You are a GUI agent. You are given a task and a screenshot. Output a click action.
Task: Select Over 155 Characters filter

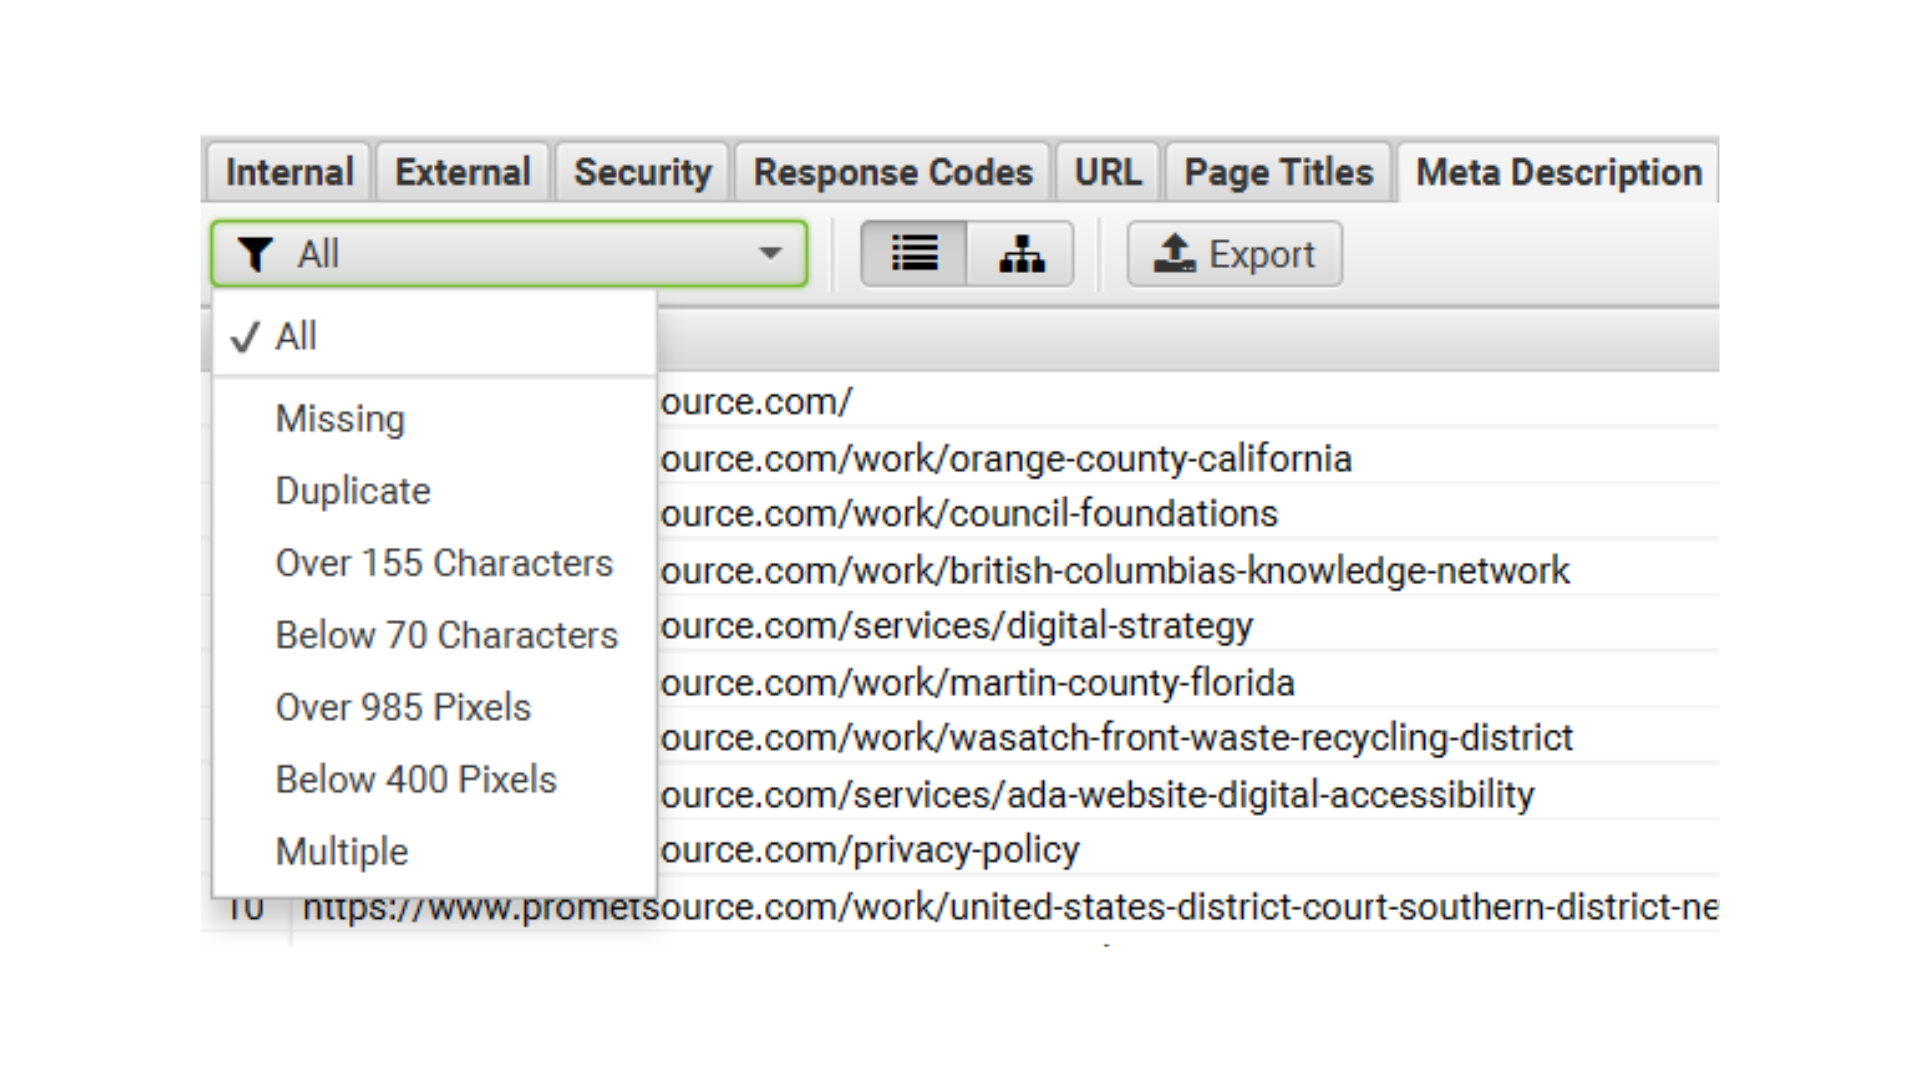point(434,563)
